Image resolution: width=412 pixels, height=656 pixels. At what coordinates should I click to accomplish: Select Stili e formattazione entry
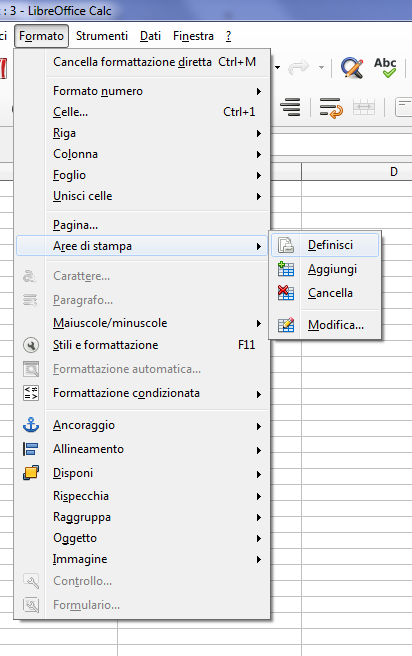142,345
